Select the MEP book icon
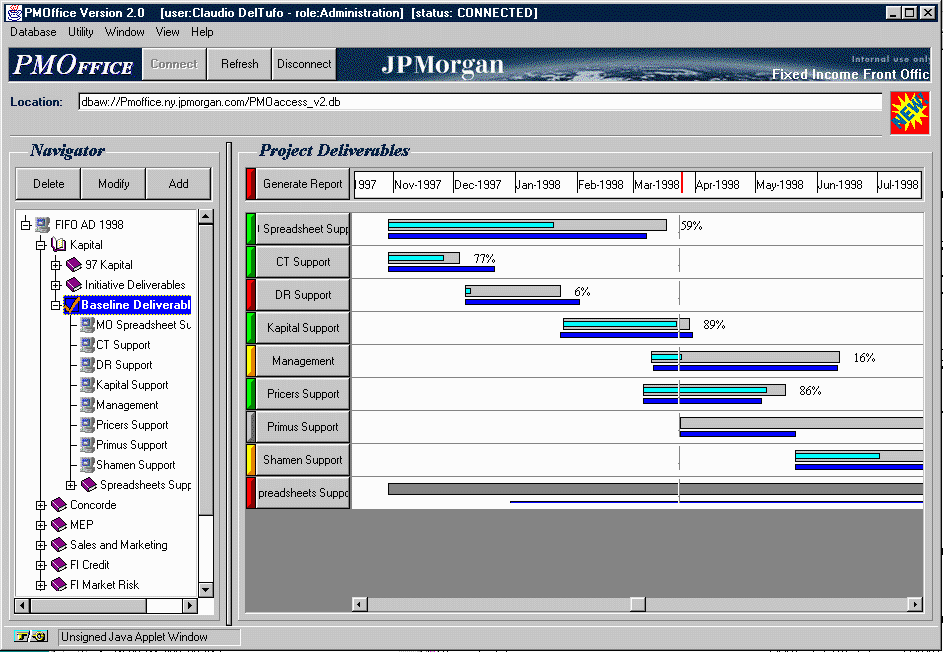This screenshot has width=943, height=652. tap(58, 524)
